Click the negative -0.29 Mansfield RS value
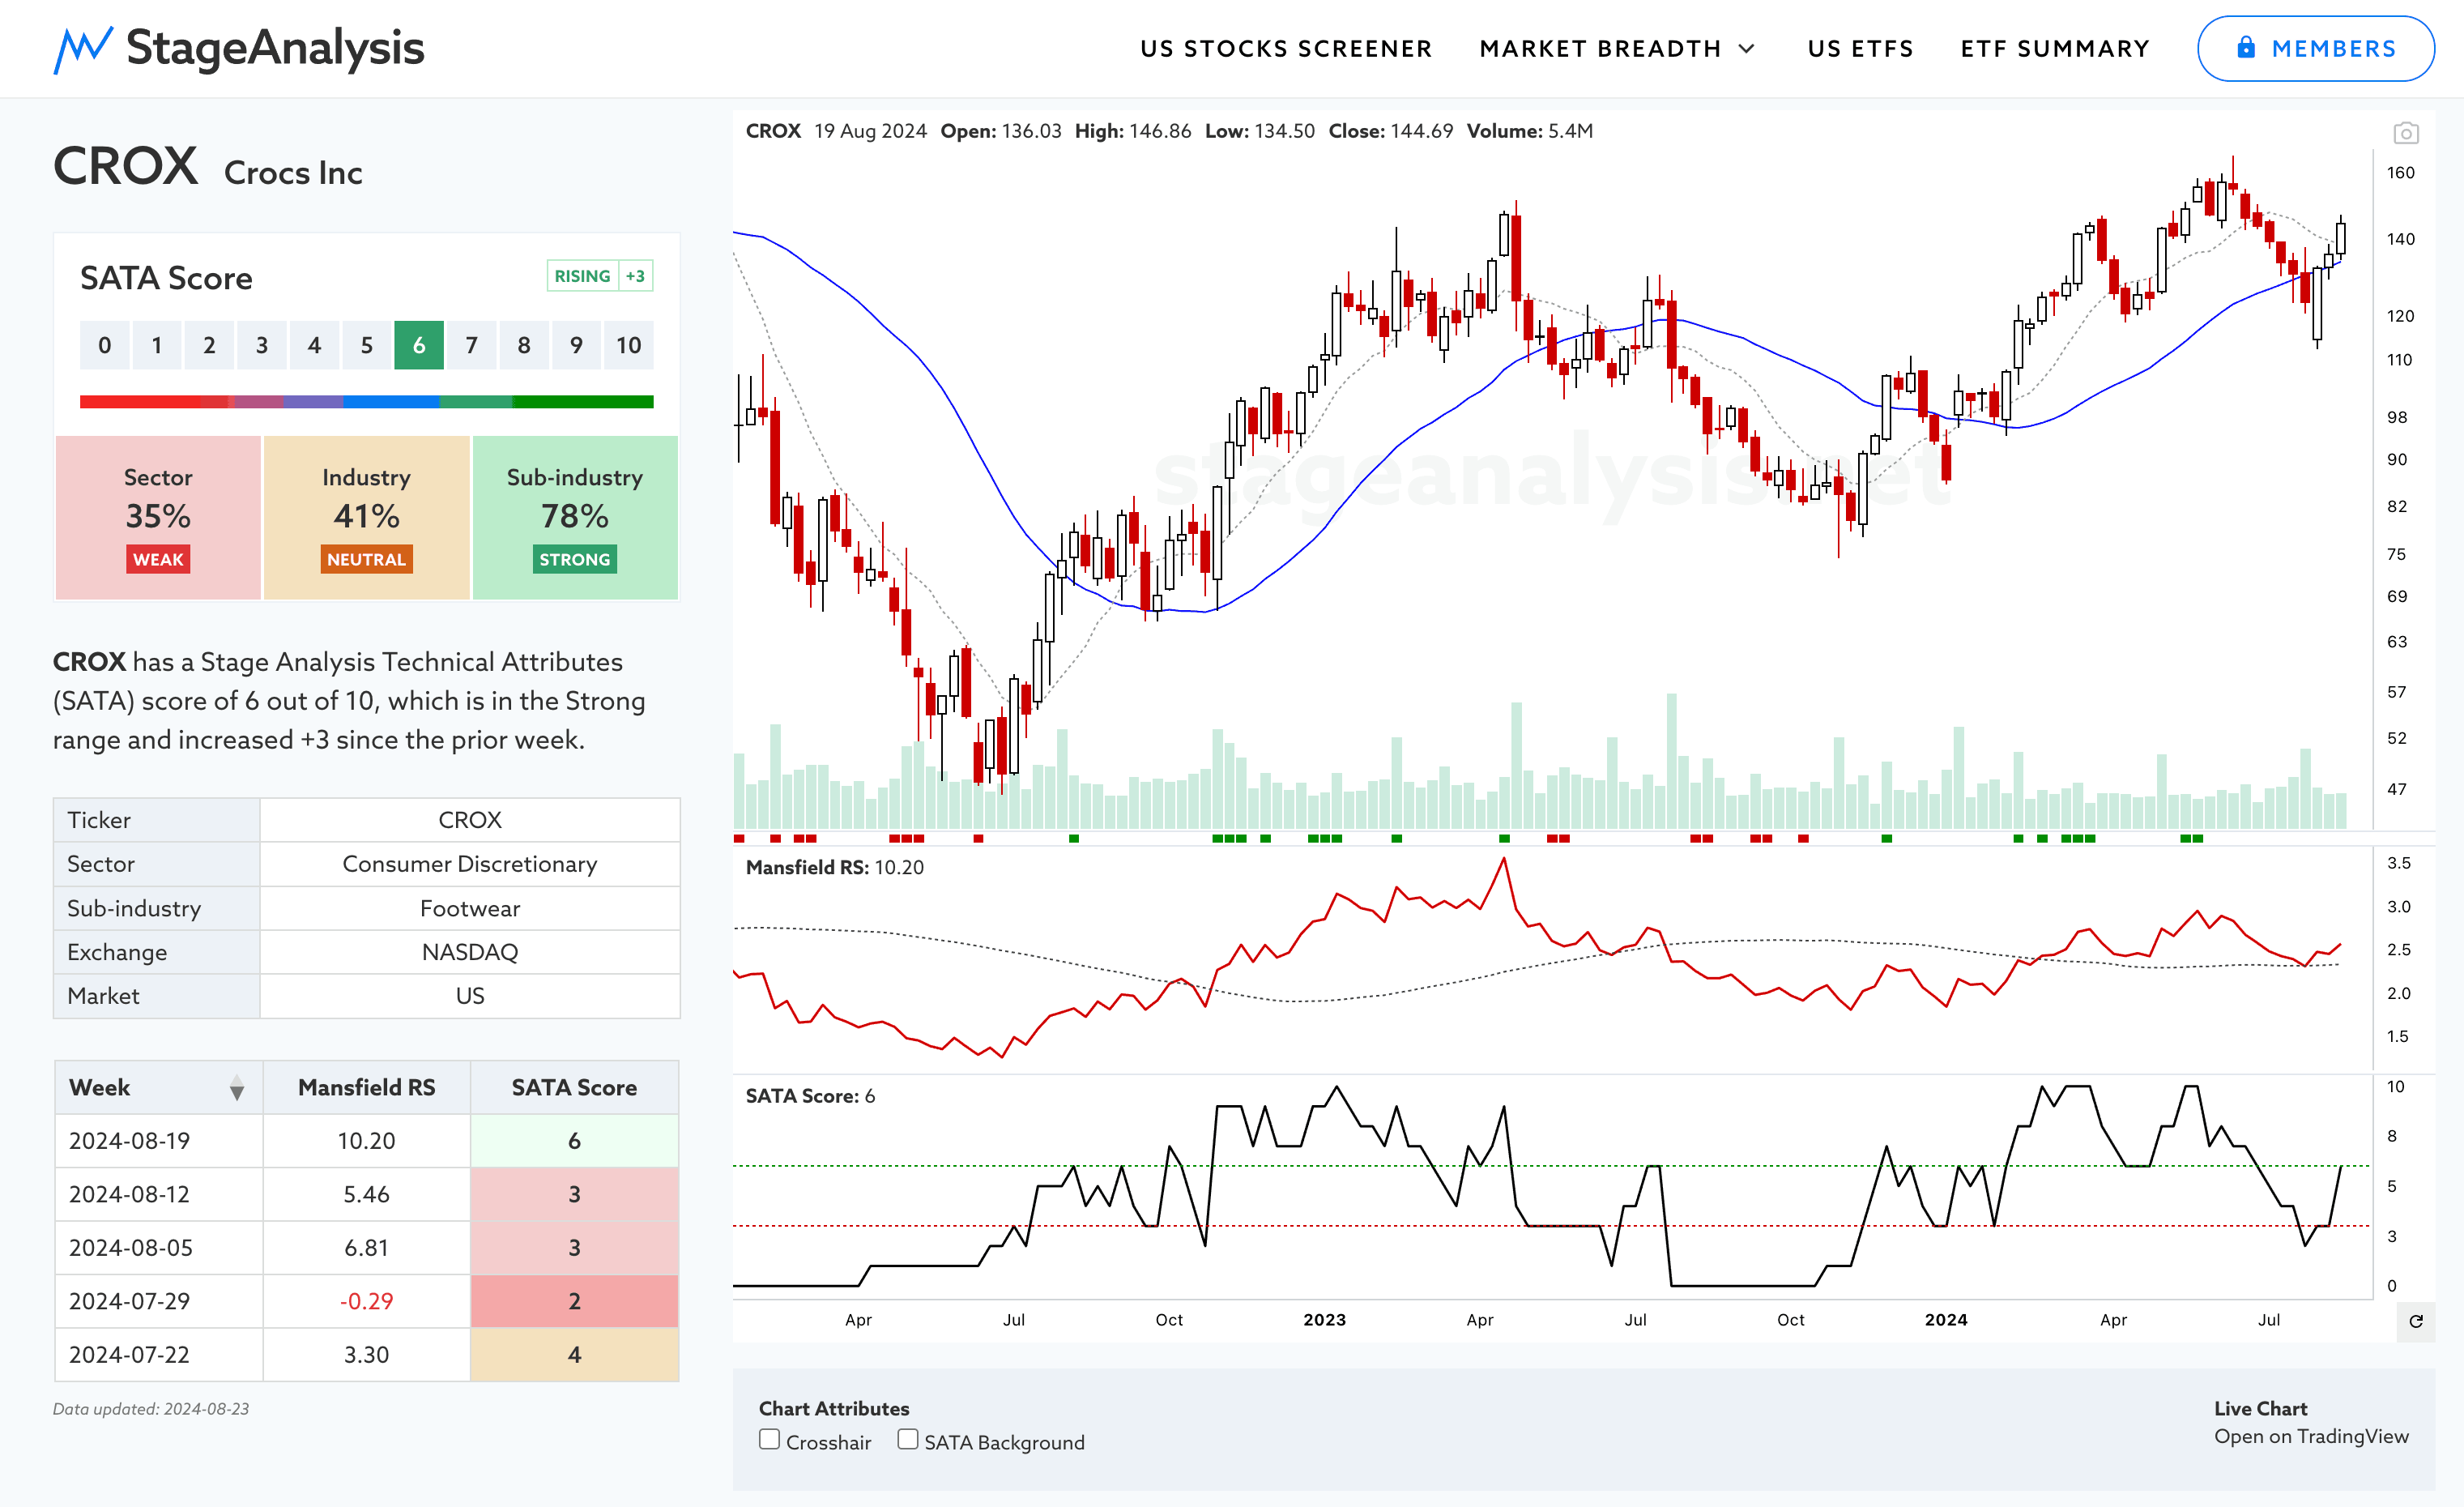2464x1507 pixels. click(x=366, y=1301)
